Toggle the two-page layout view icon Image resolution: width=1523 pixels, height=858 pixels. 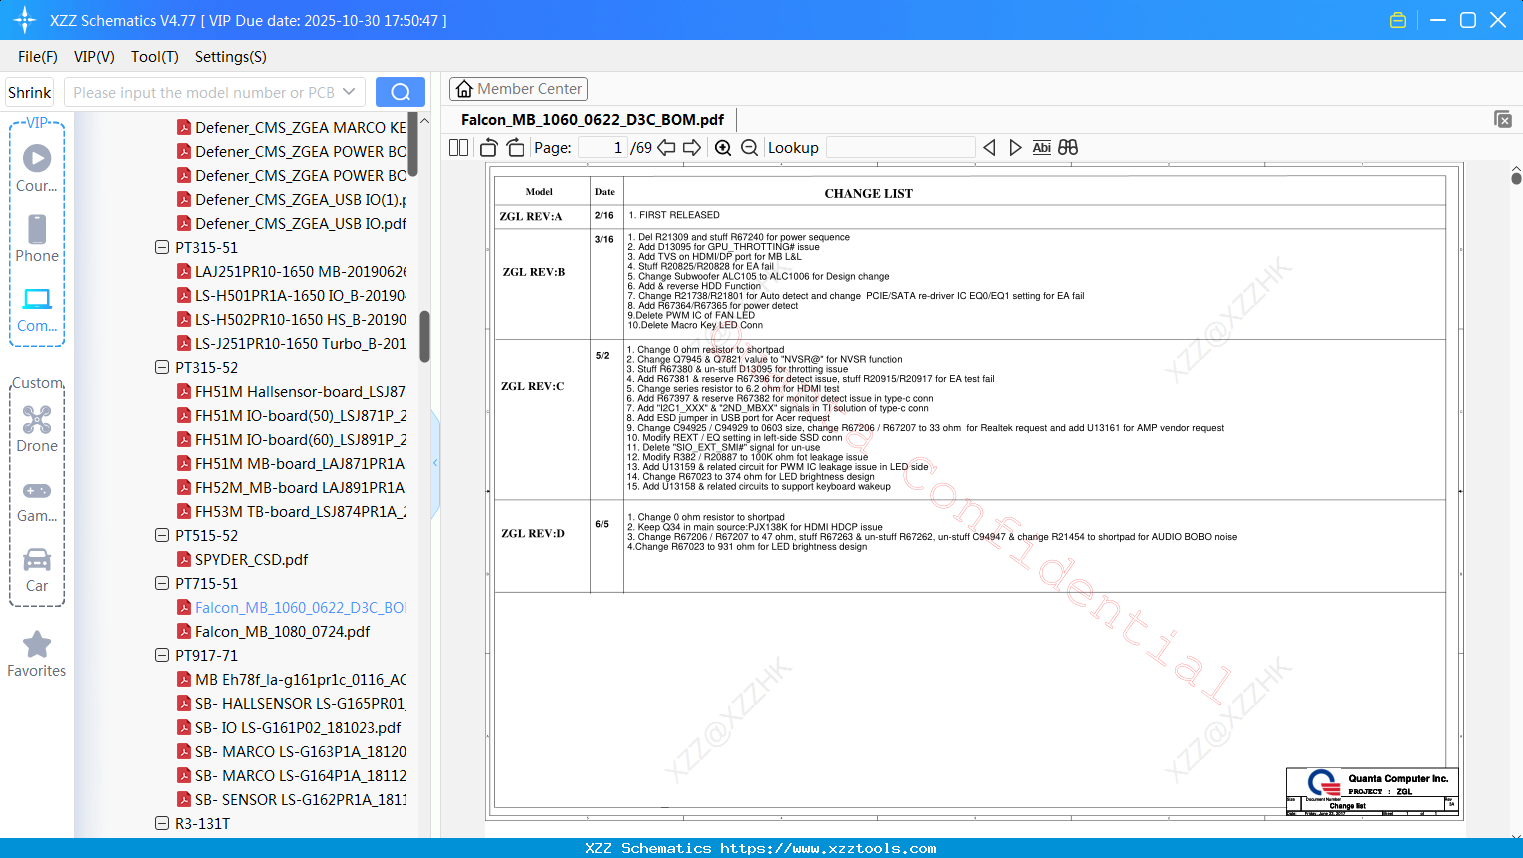(x=459, y=148)
